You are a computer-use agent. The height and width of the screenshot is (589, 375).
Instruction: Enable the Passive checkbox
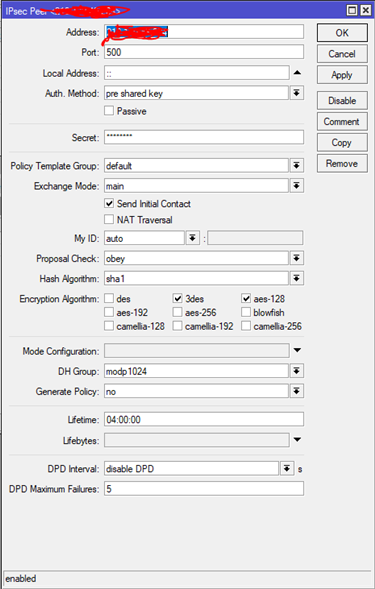point(109,110)
